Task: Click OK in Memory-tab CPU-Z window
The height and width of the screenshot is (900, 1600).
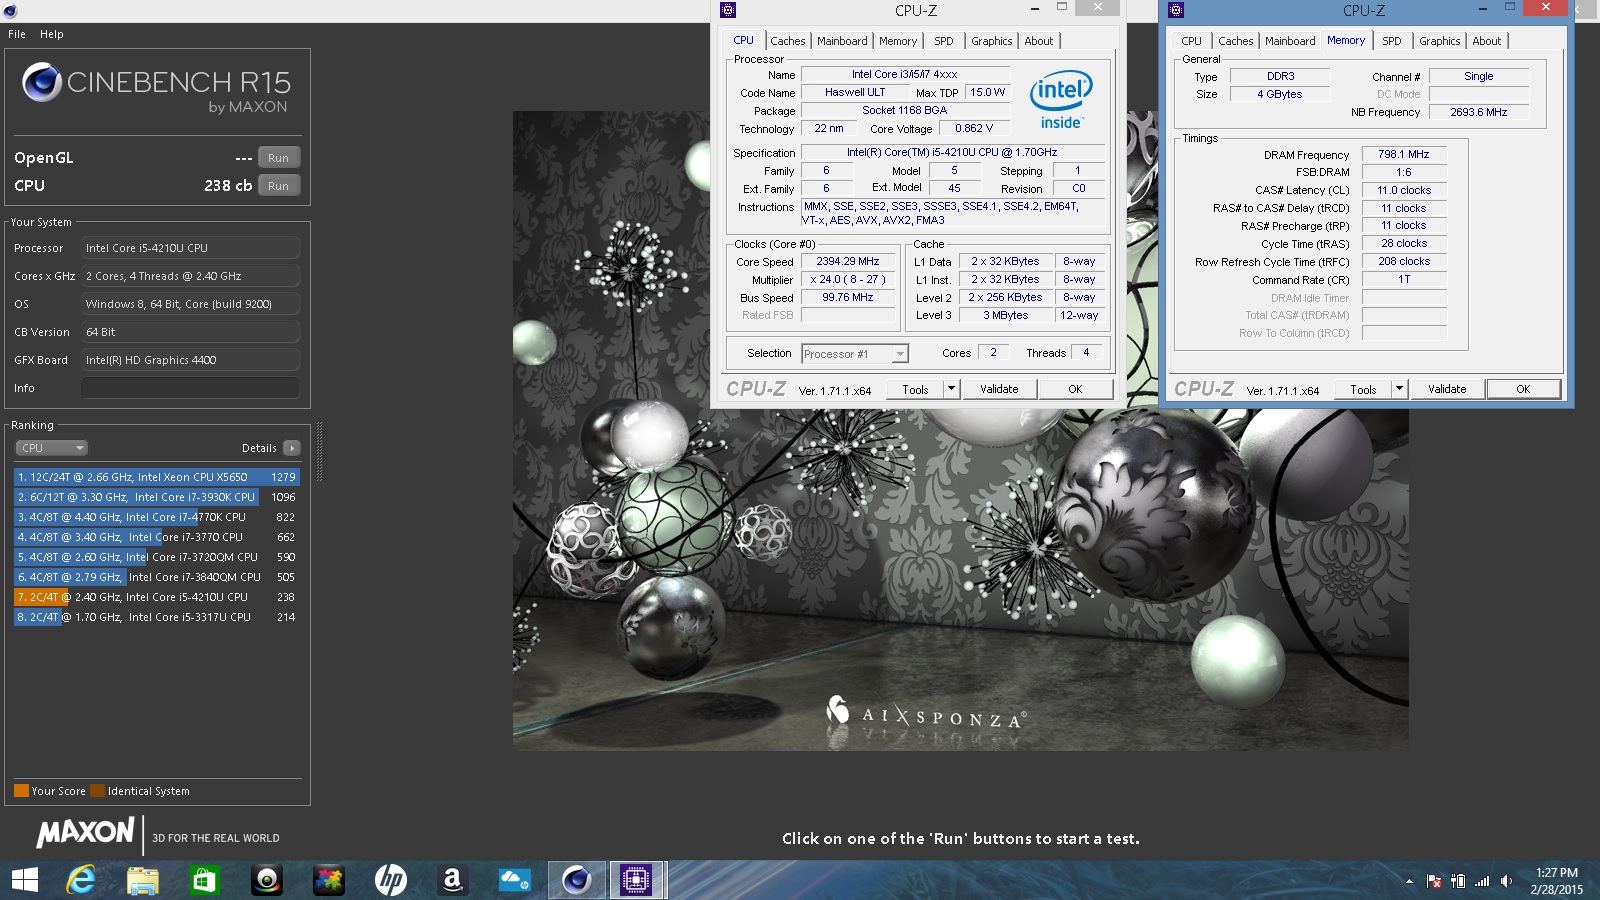Action: (x=1523, y=390)
